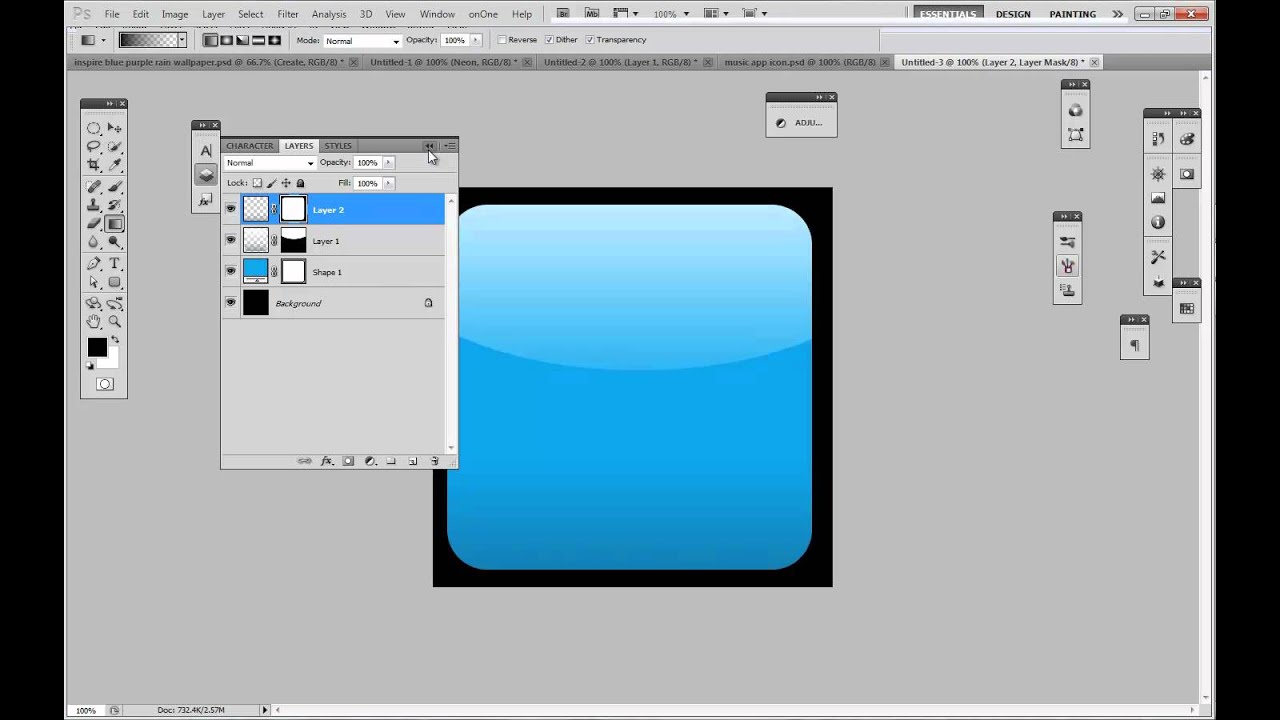Add a layer mask to Layer 2
The height and width of the screenshot is (720, 1280).
[347, 460]
